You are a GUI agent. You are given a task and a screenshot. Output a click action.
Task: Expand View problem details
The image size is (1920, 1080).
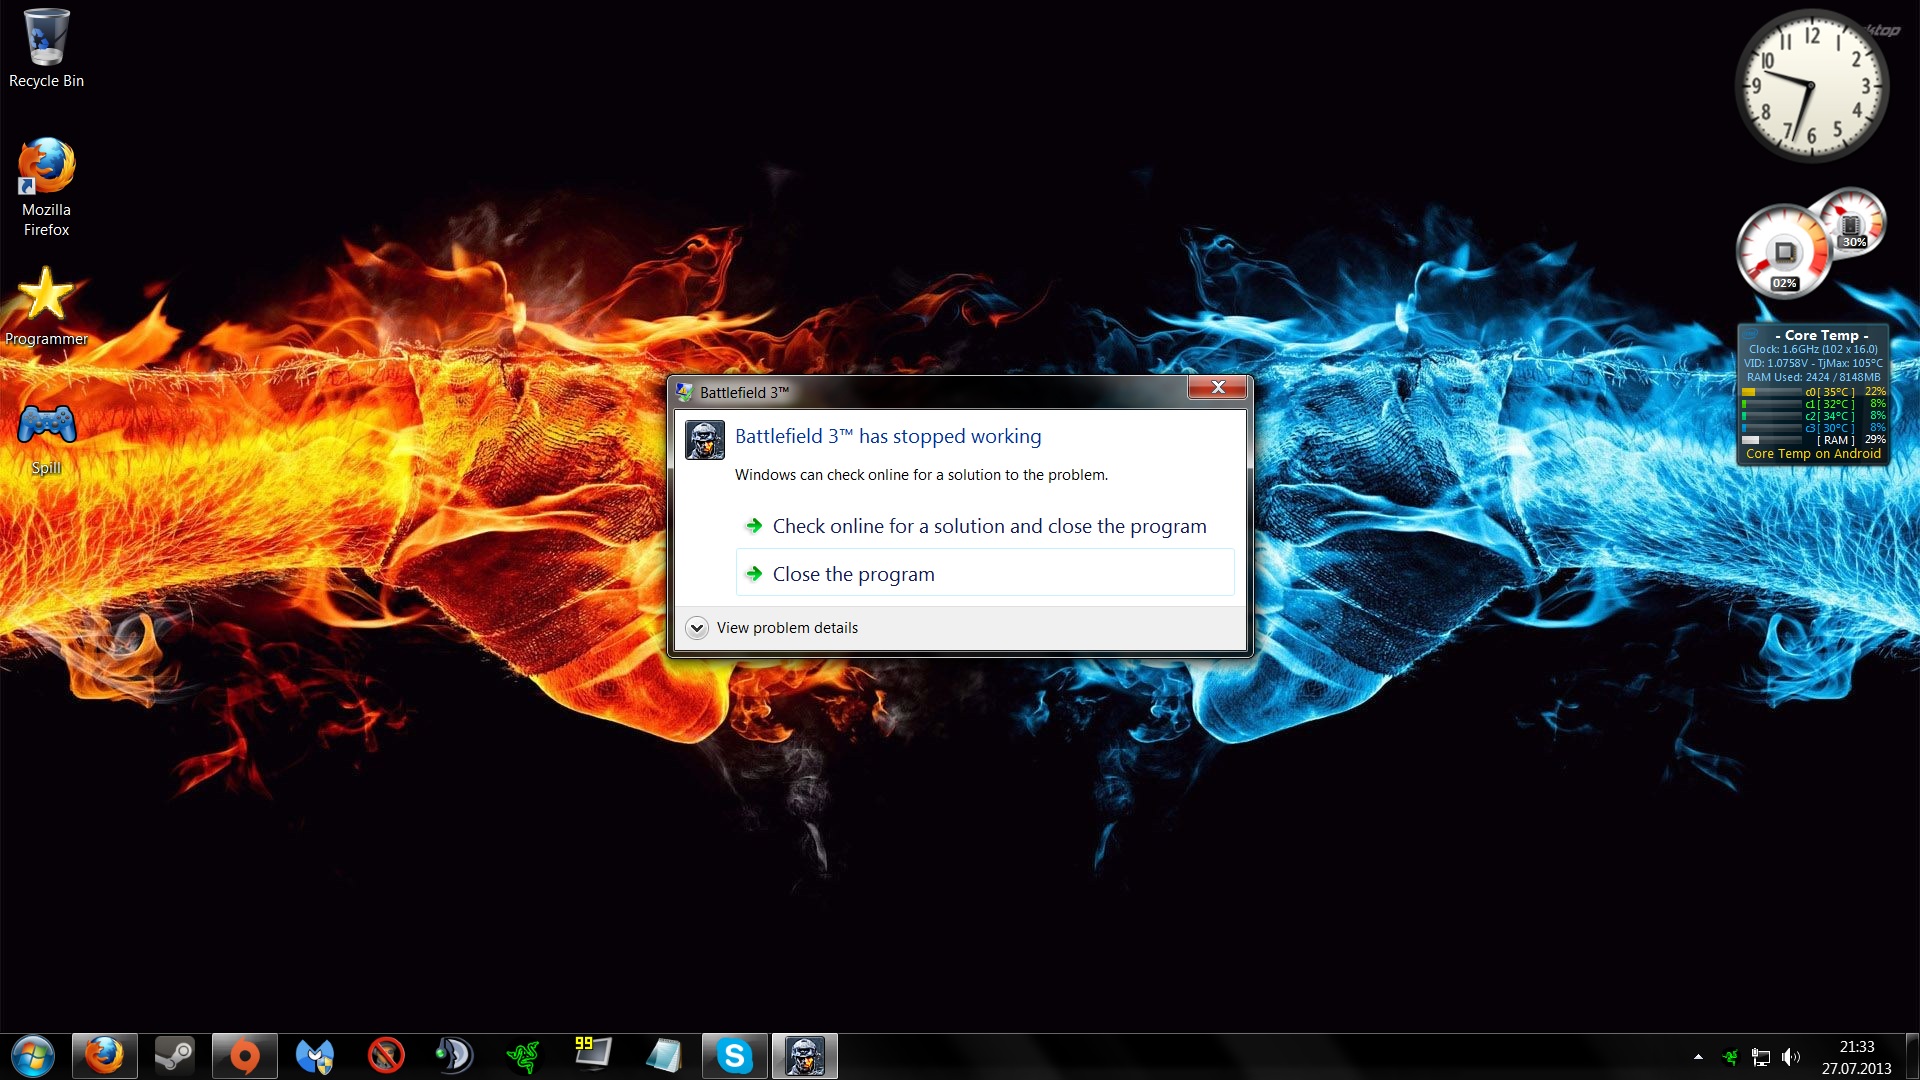(771, 628)
